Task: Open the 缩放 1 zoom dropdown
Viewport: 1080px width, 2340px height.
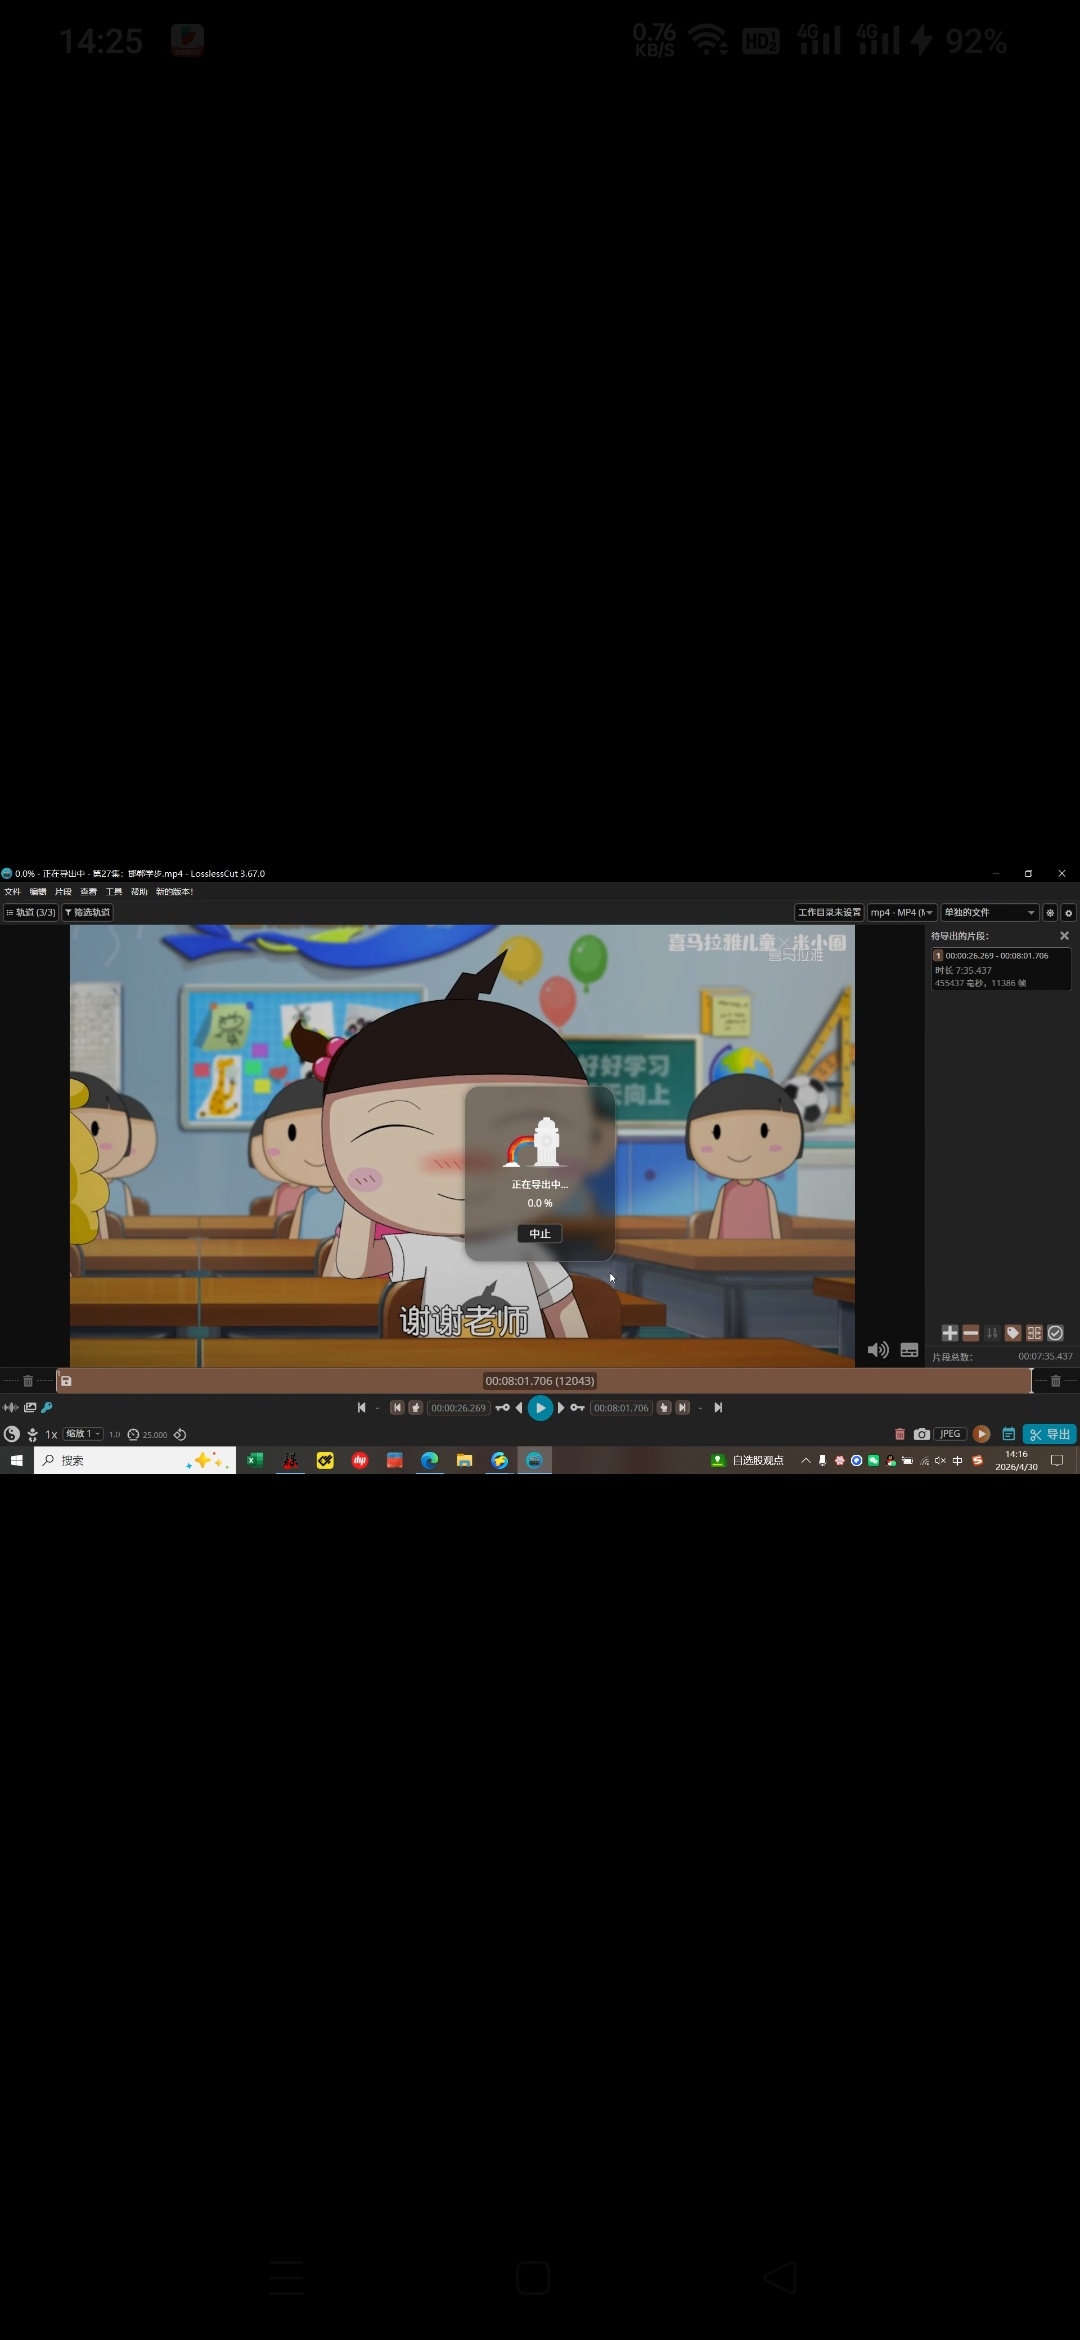Action: coord(83,1434)
